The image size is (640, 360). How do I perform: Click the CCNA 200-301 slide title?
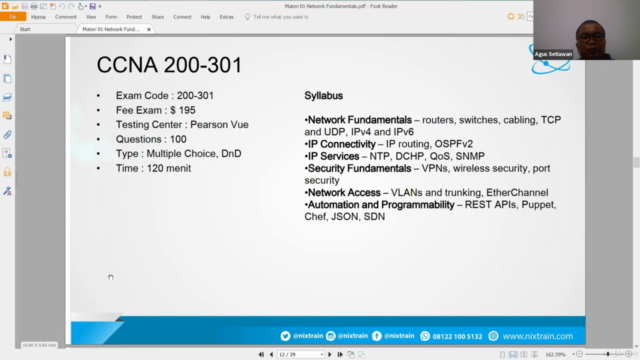(x=169, y=65)
